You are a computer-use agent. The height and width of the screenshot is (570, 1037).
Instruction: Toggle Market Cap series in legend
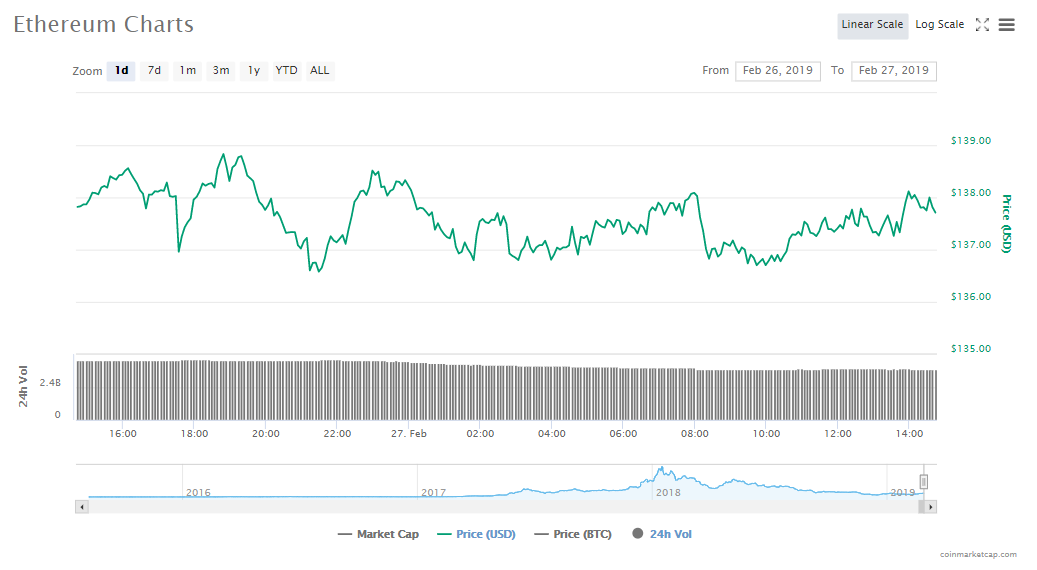[x=379, y=534]
